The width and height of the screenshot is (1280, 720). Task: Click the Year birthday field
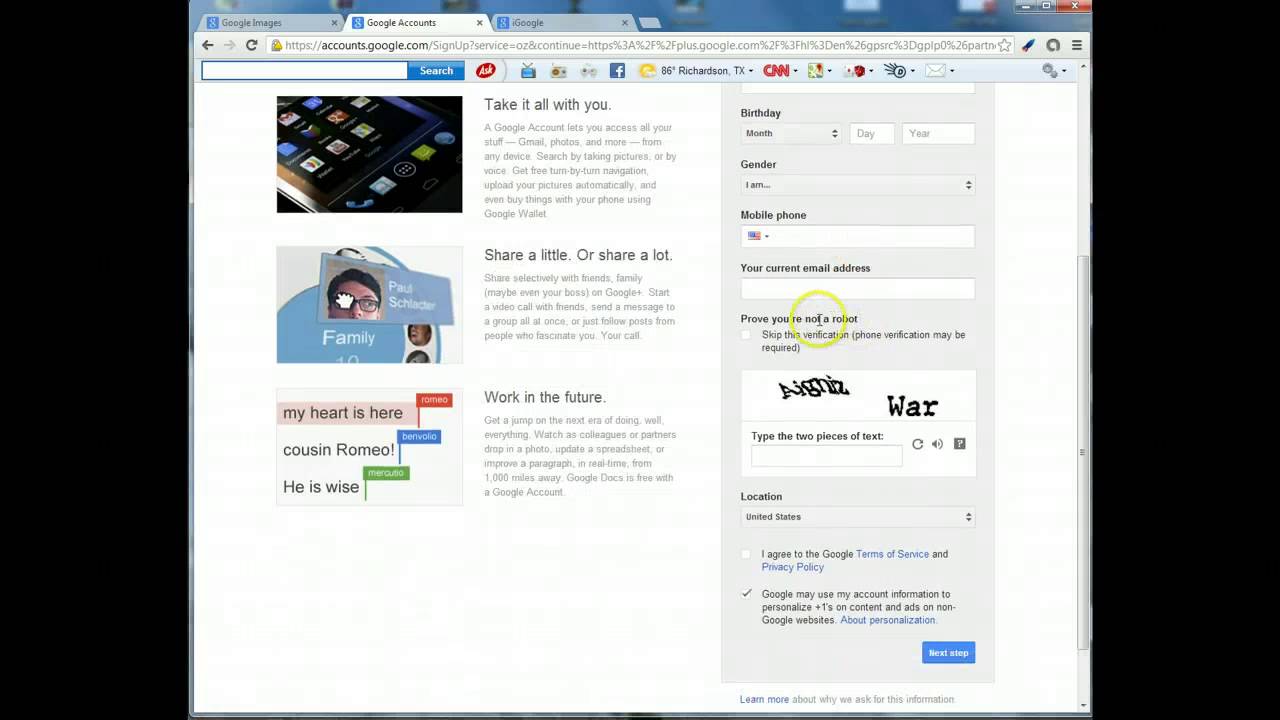(x=938, y=133)
